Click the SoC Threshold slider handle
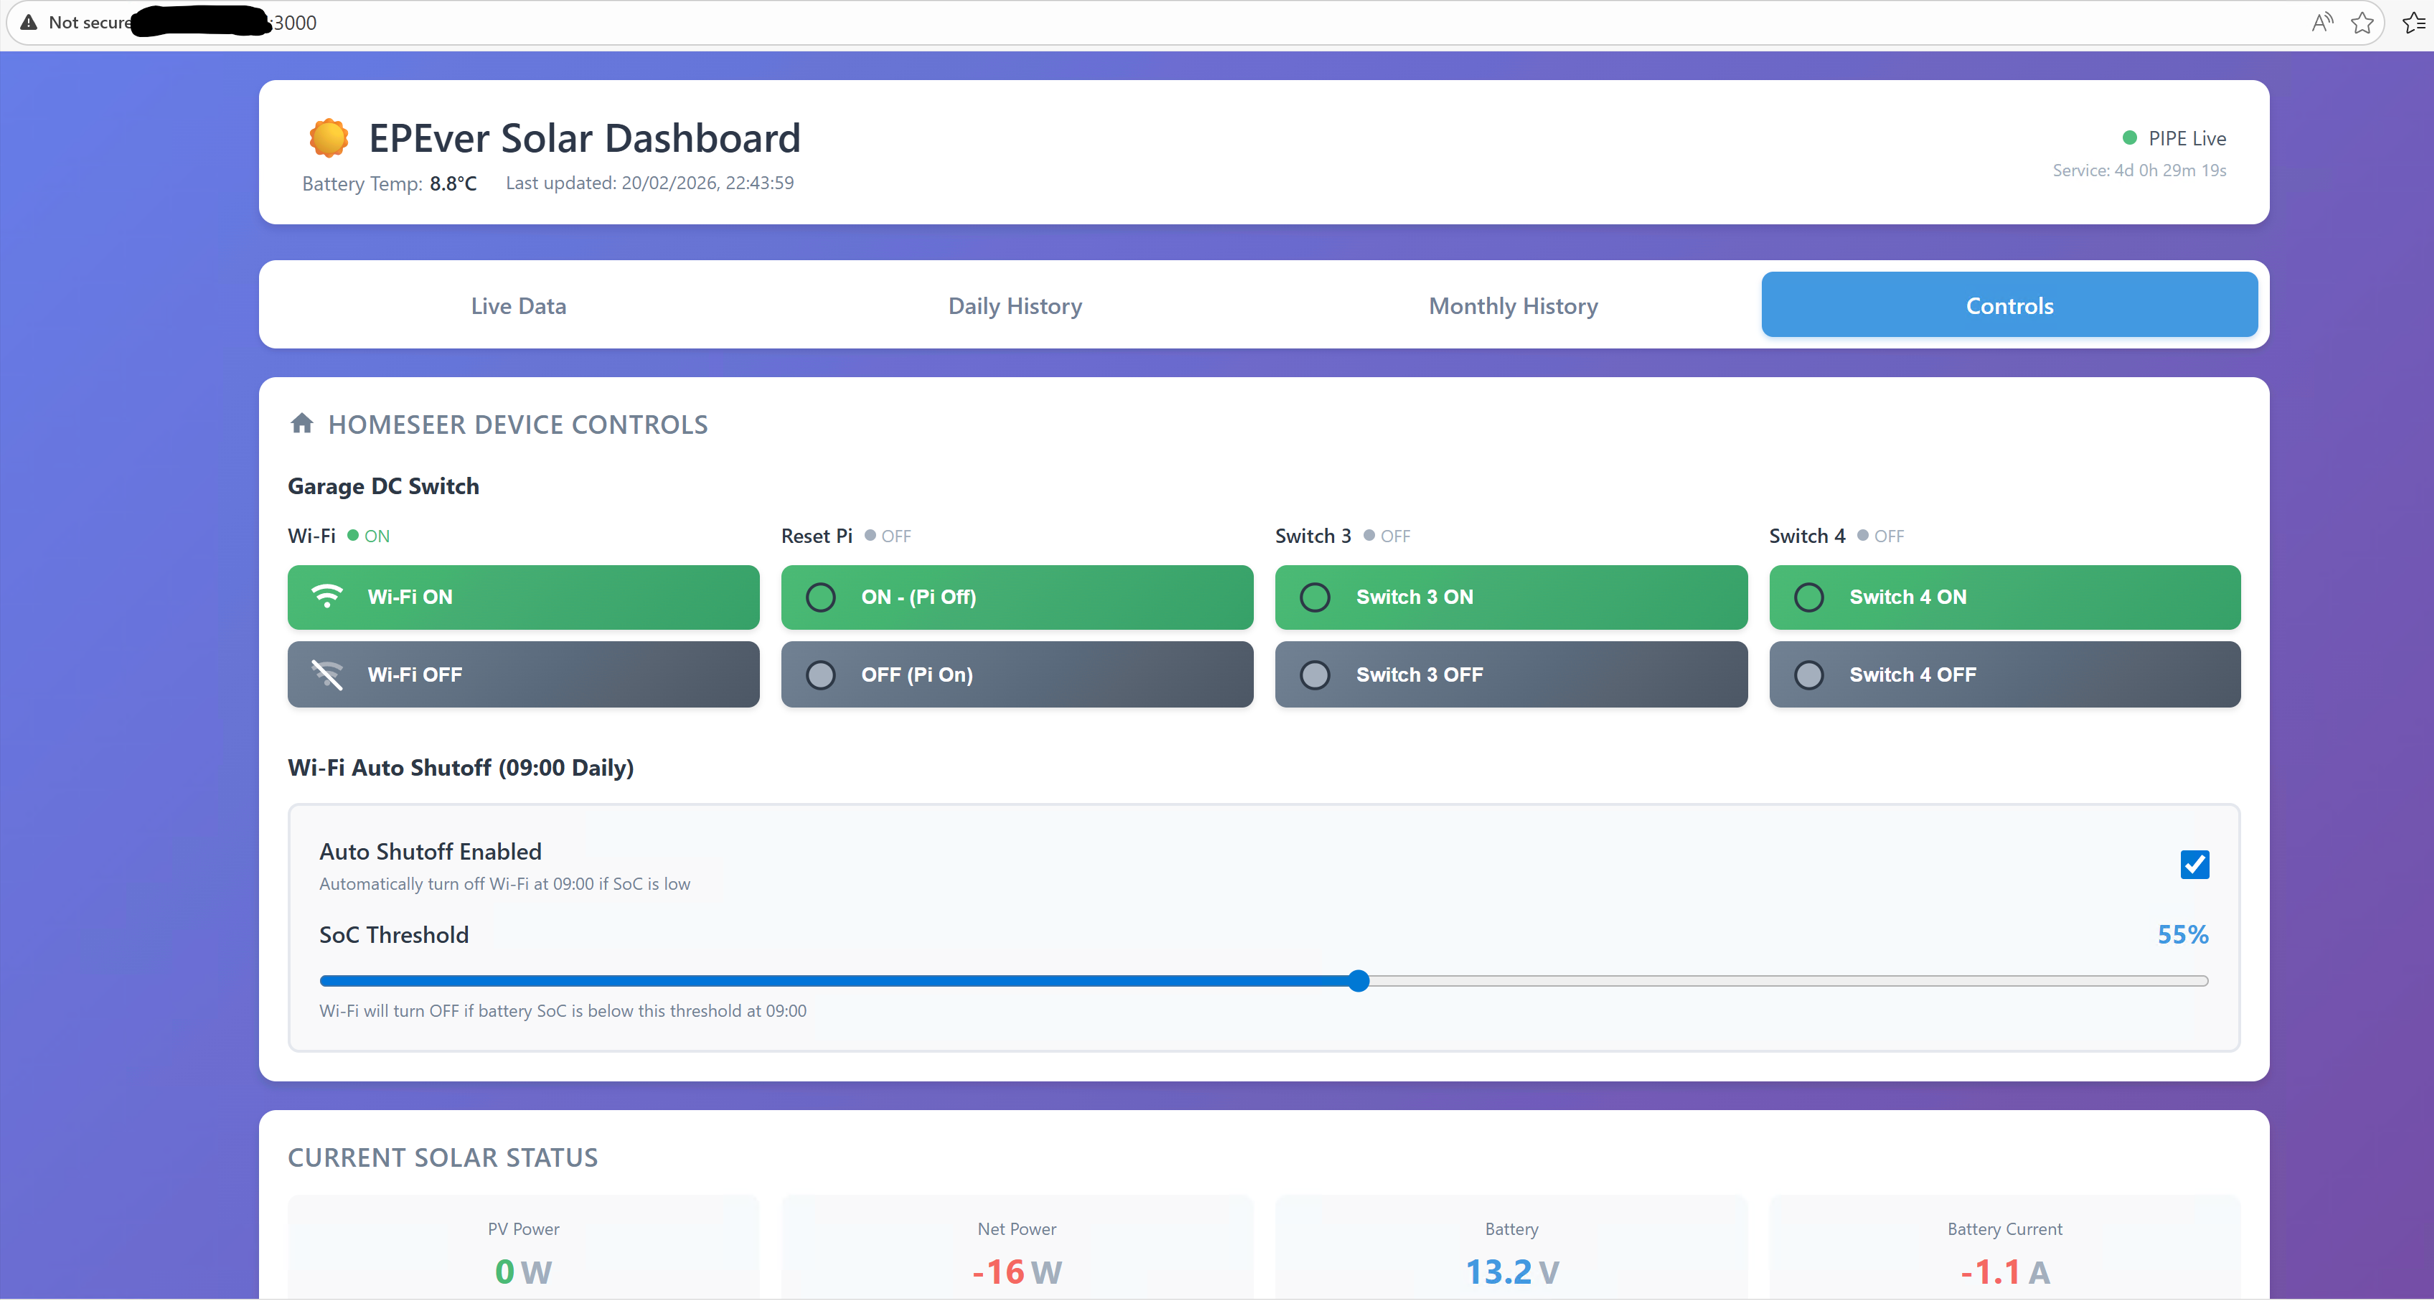This screenshot has height=1300, width=2434. click(x=1358, y=981)
